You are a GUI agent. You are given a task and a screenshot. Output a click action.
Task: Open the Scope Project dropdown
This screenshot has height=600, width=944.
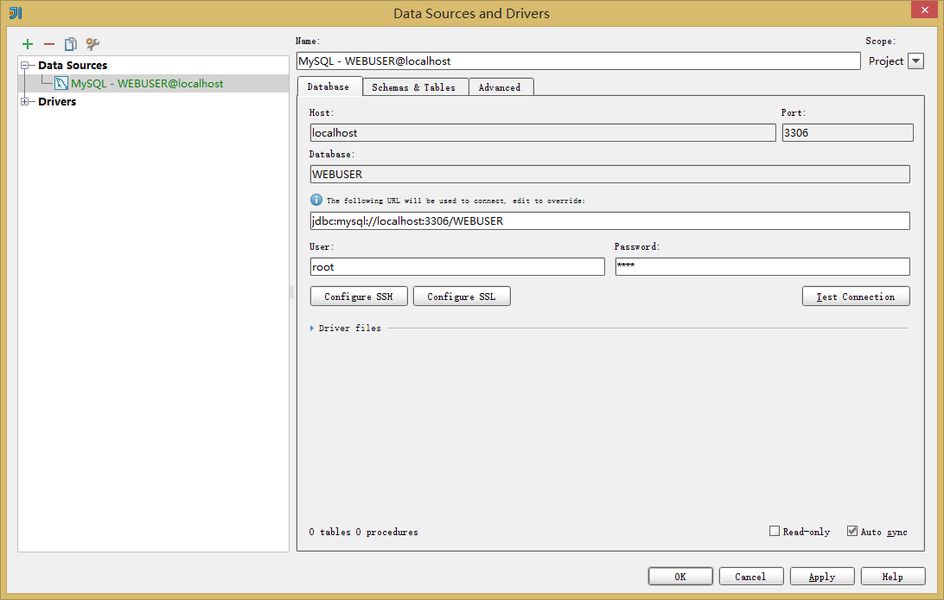click(915, 61)
